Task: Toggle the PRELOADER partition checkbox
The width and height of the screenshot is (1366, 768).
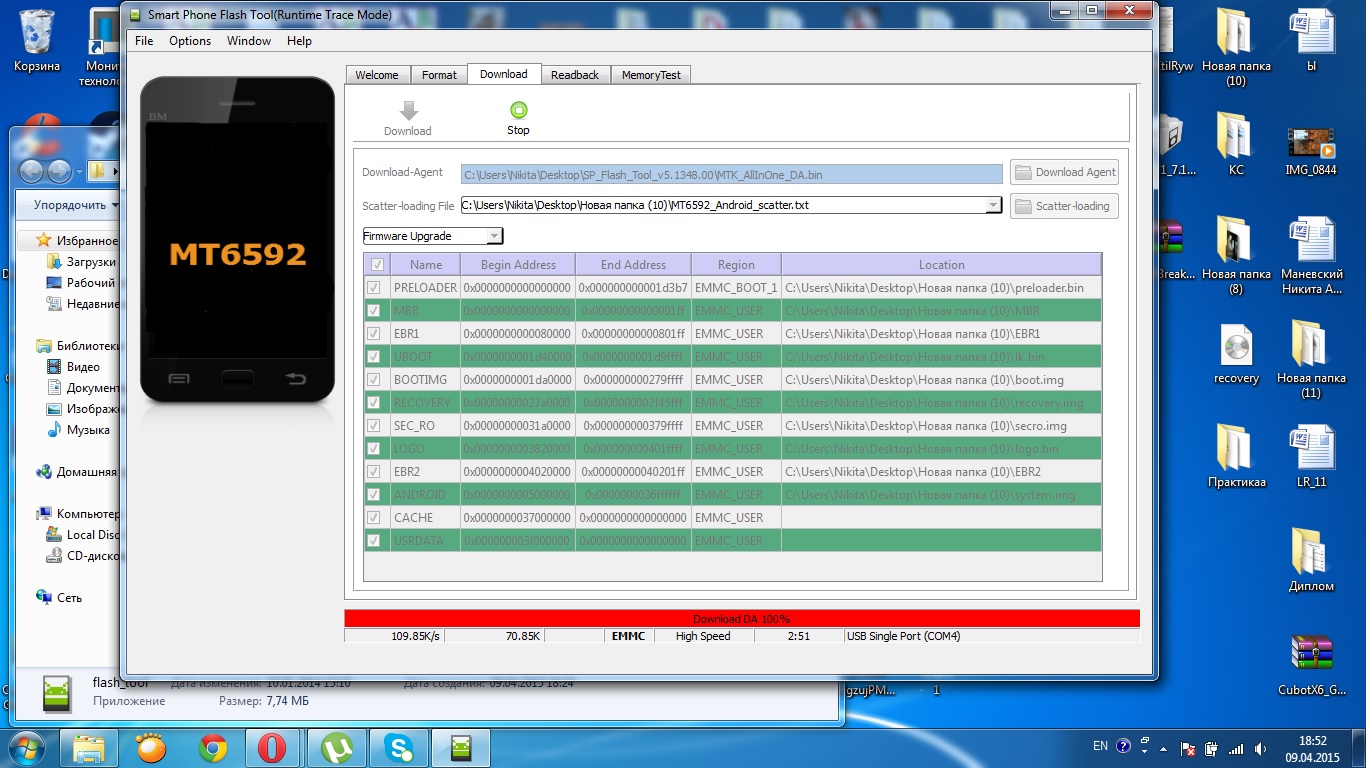Action: 374,288
